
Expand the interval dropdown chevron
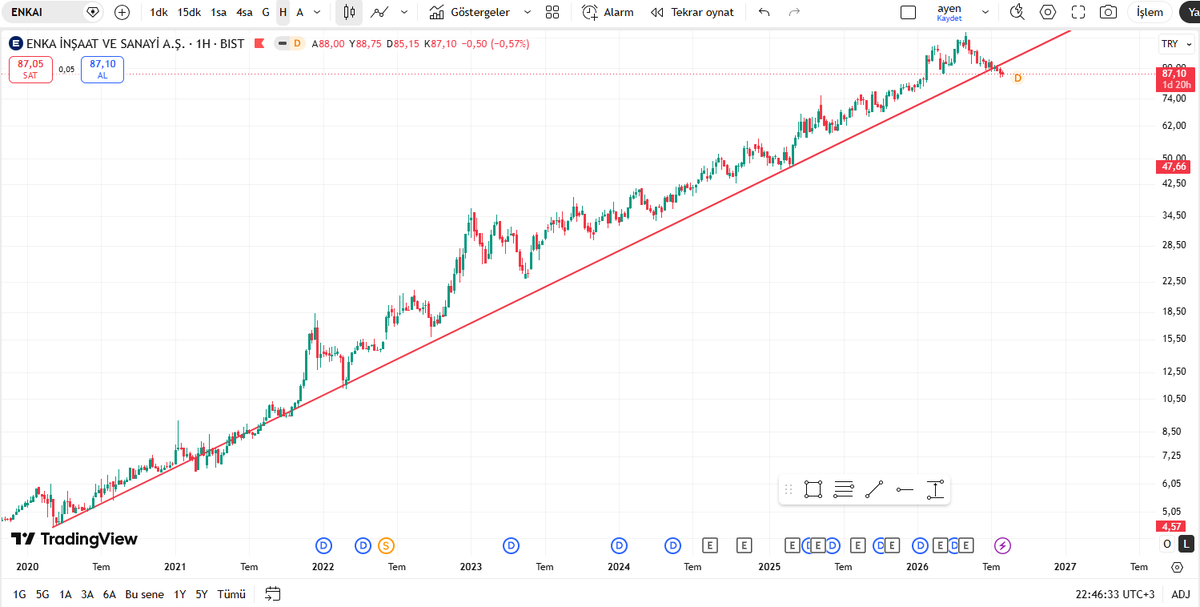pyautogui.click(x=317, y=12)
